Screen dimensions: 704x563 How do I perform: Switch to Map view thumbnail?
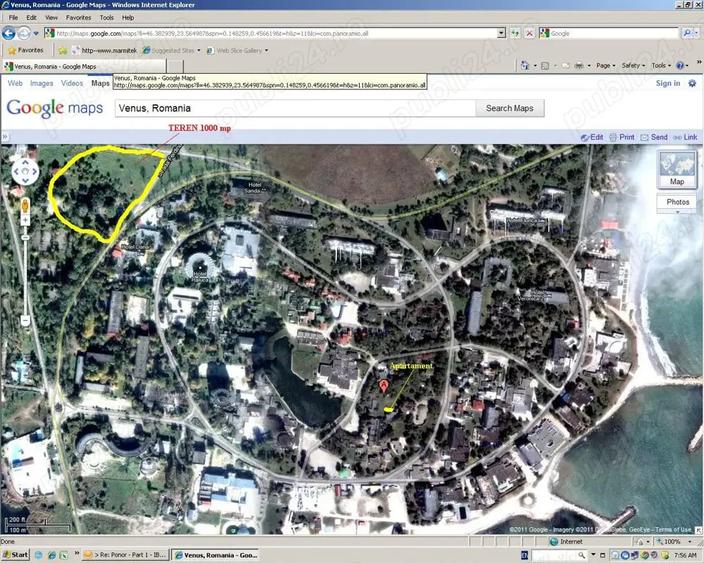click(677, 169)
